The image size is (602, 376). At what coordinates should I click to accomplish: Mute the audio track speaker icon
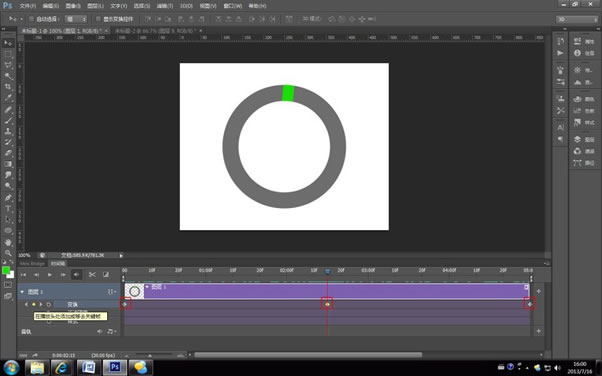click(100, 331)
